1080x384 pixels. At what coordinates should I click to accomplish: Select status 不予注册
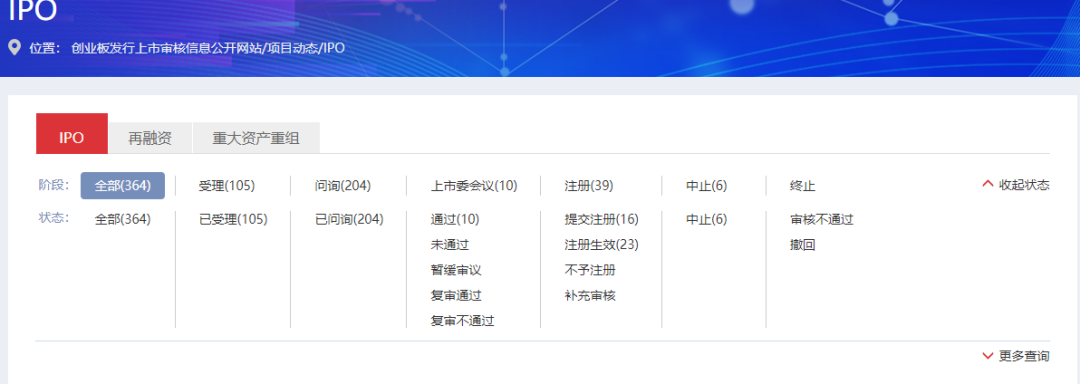click(590, 270)
